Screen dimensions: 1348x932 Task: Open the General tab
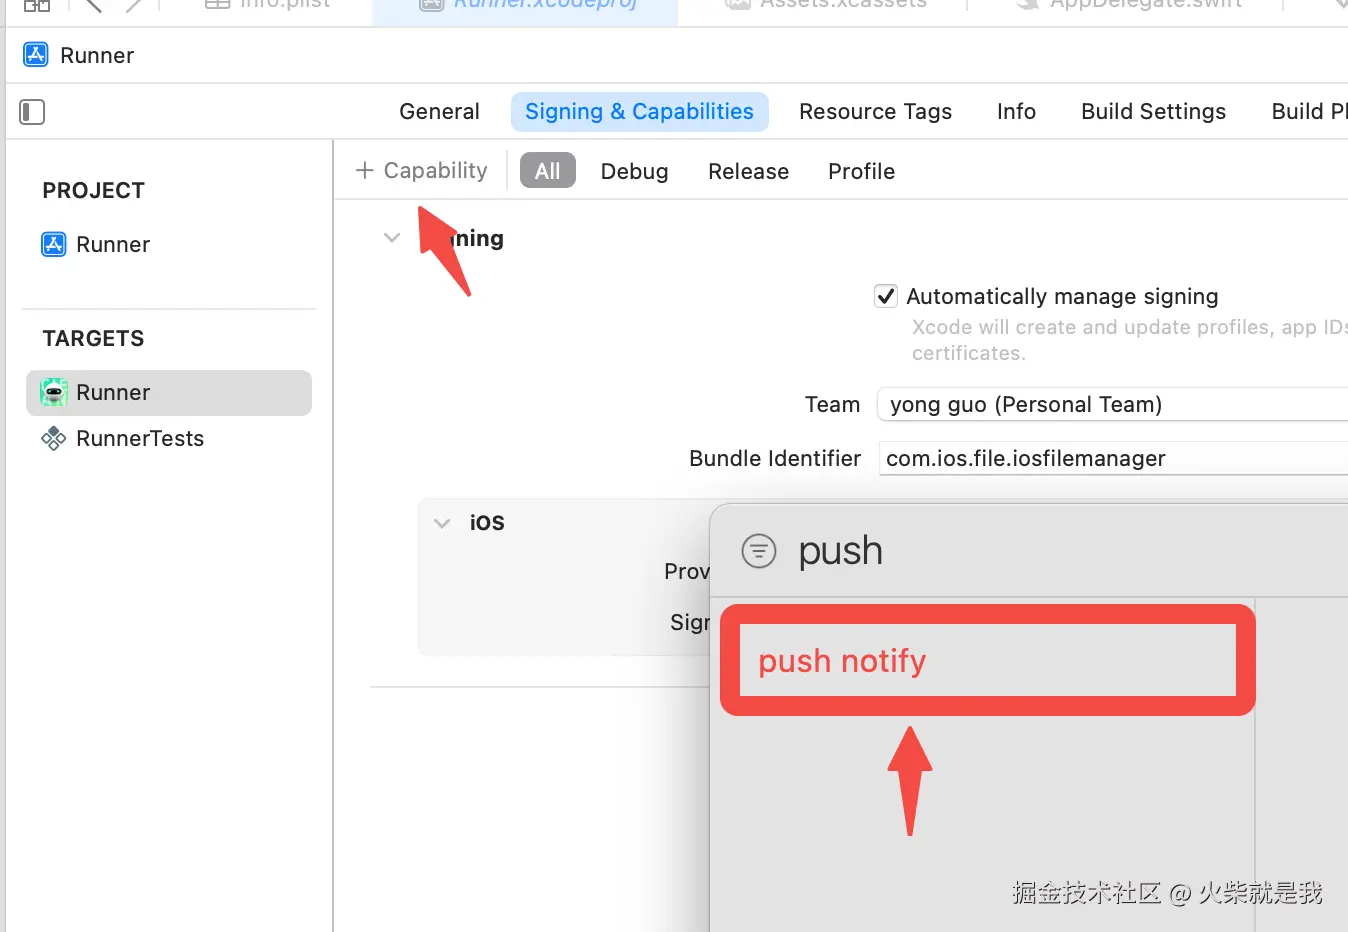tap(439, 112)
